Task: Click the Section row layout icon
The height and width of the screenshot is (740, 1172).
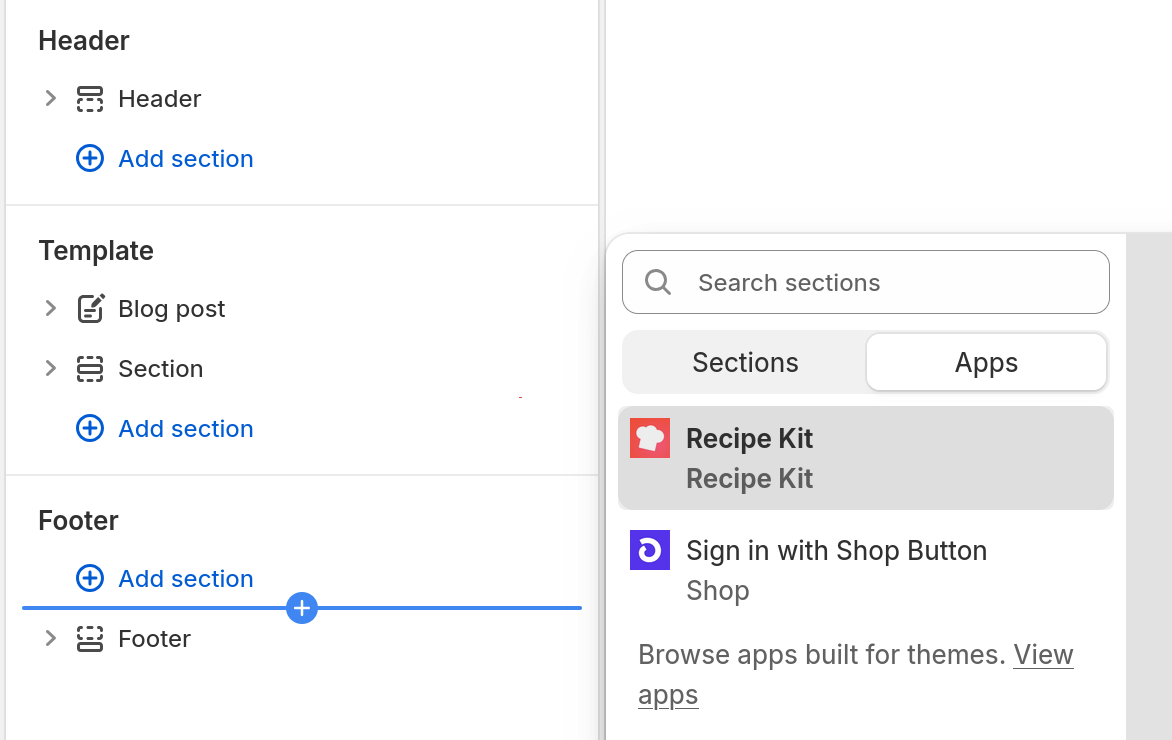Action: coord(90,369)
